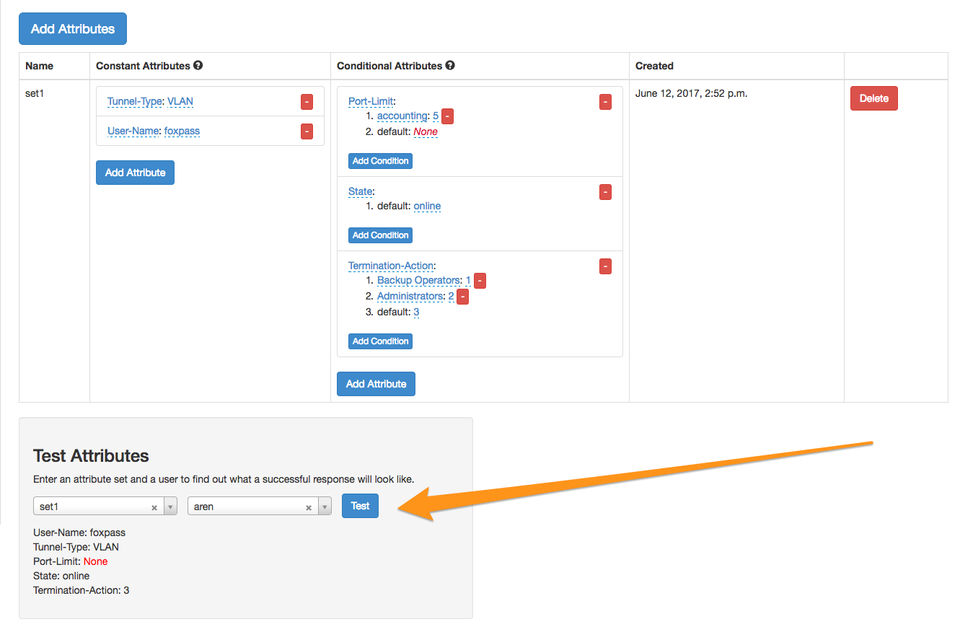Edit the online default value for State
This screenshot has width=960, height=638.
tap(427, 206)
